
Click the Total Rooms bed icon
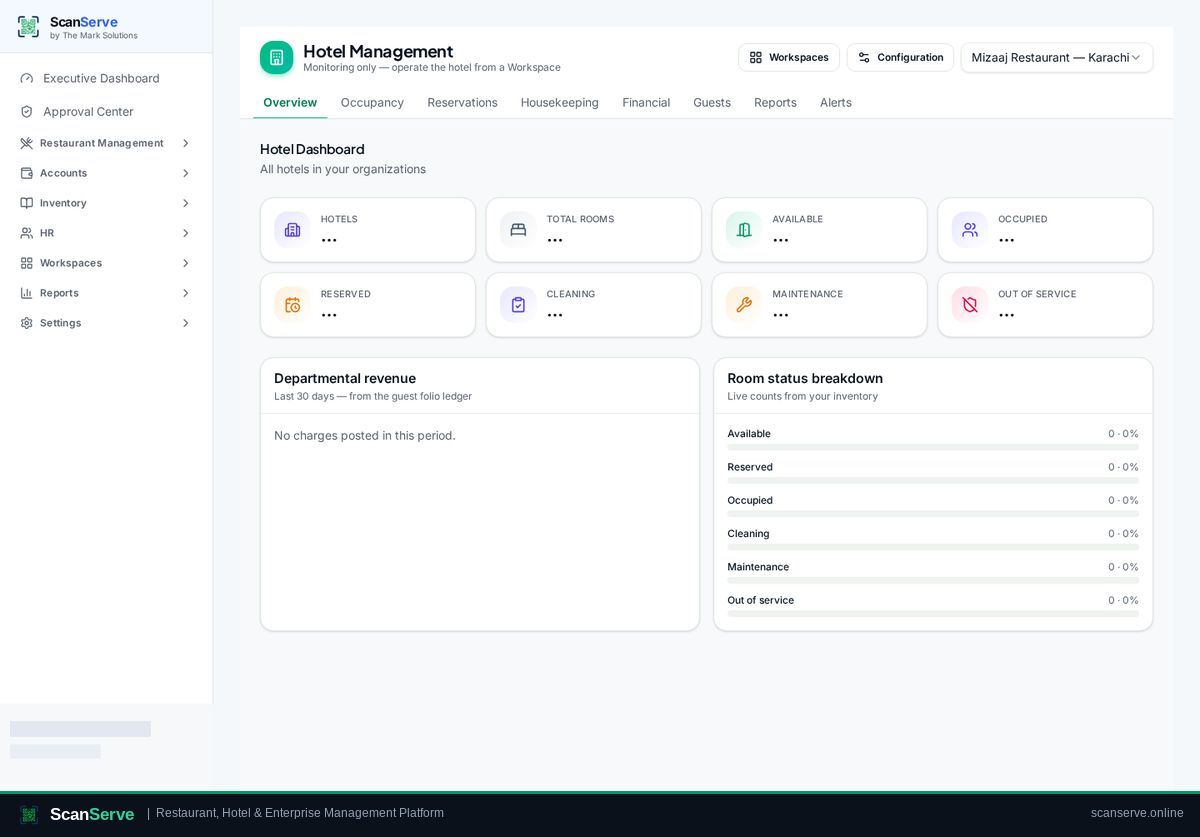coord(518,229)
